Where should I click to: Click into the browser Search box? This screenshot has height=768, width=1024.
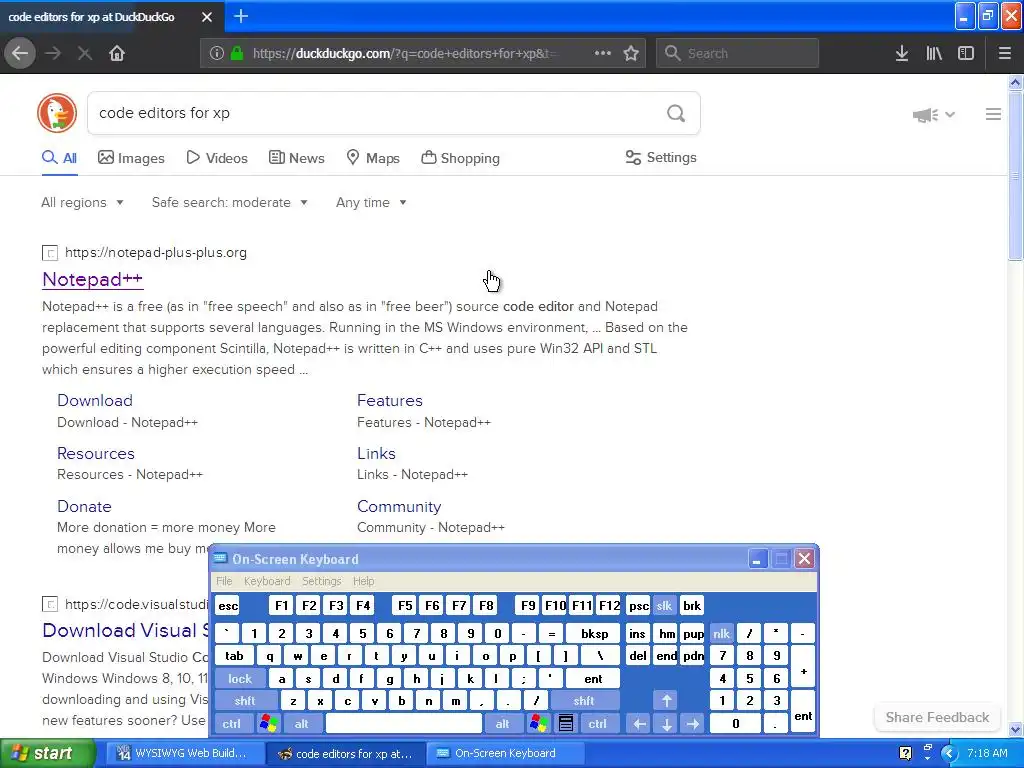click(x=737, y=53)
